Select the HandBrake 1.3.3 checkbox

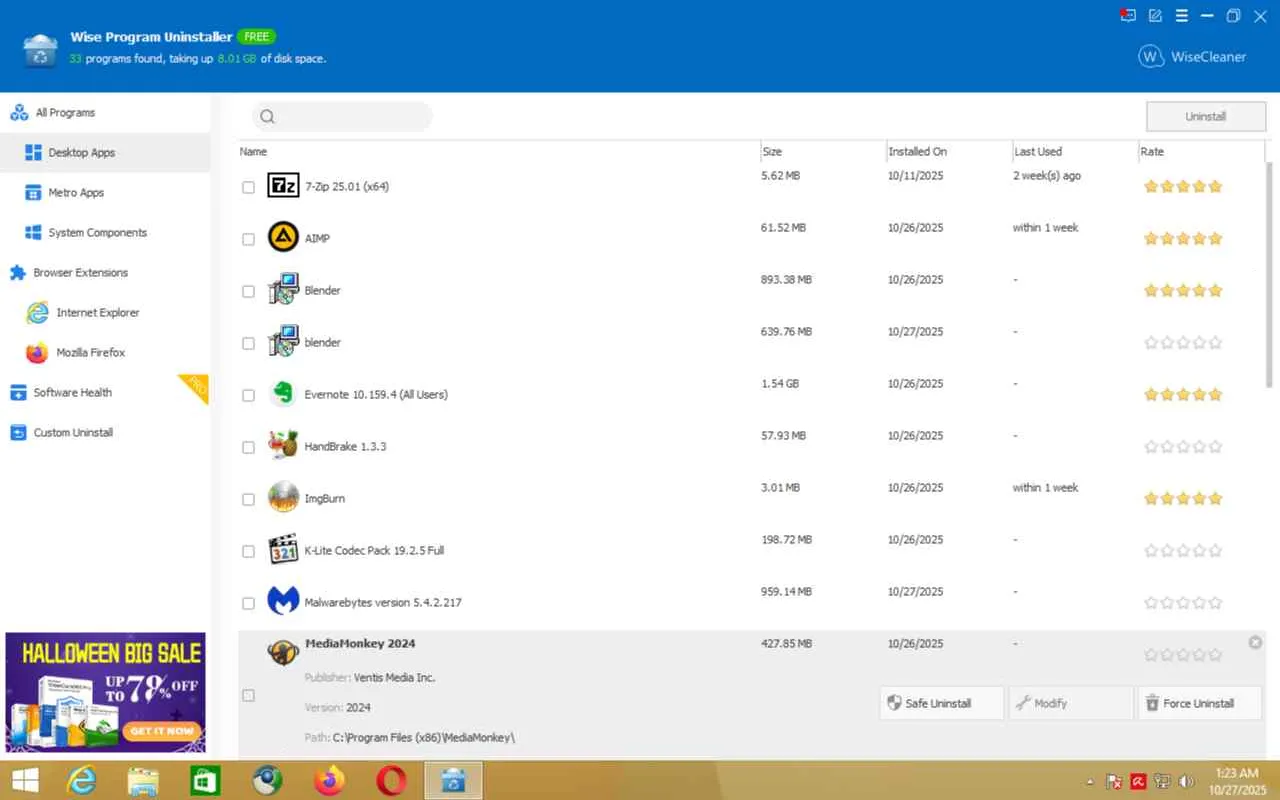[248, 447]
